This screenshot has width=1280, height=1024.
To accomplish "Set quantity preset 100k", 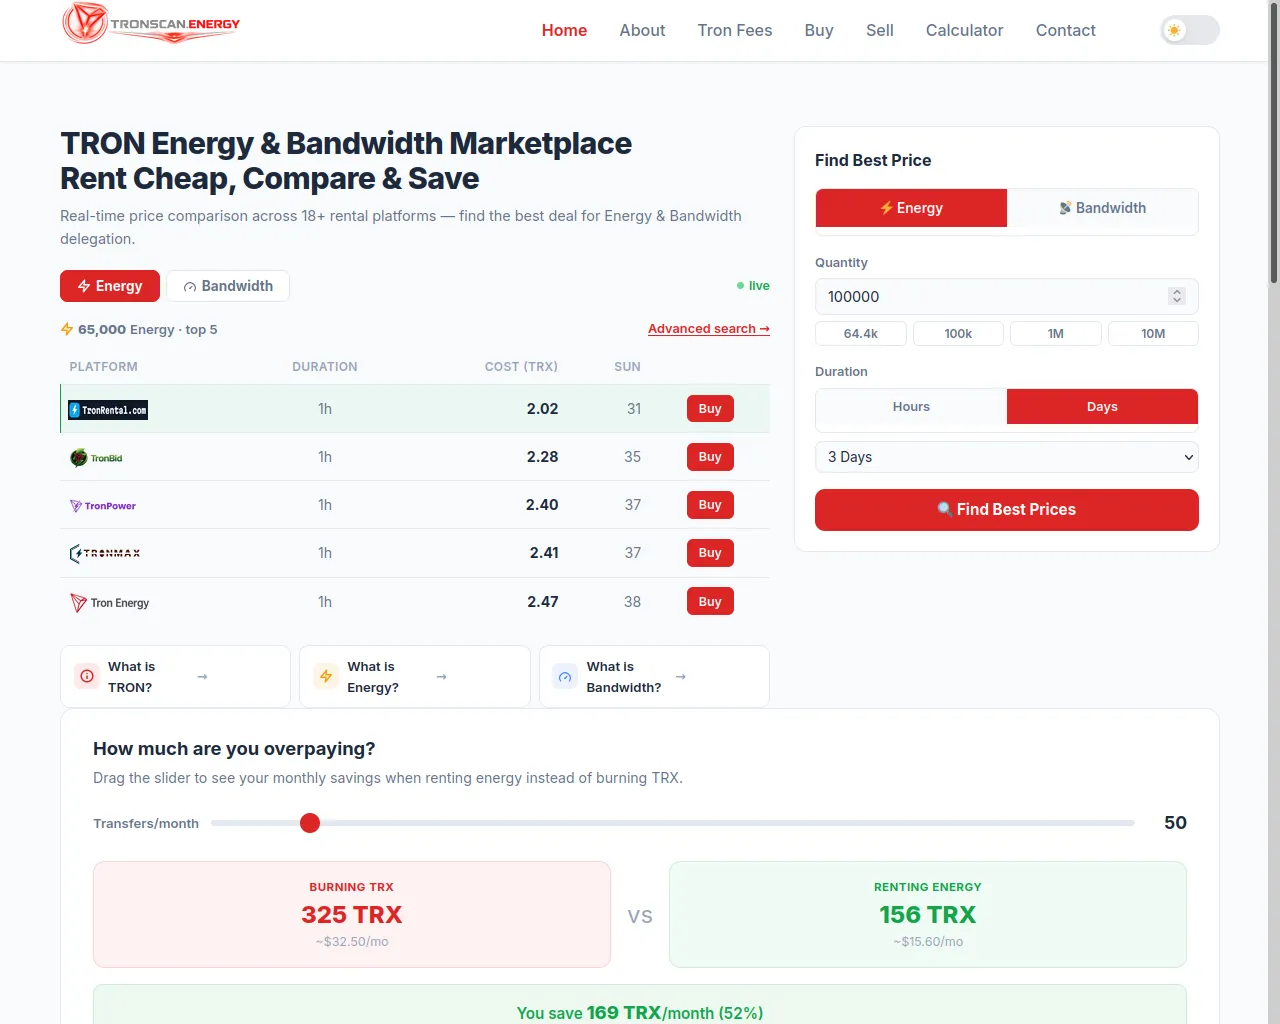I will tap(958, 334).
